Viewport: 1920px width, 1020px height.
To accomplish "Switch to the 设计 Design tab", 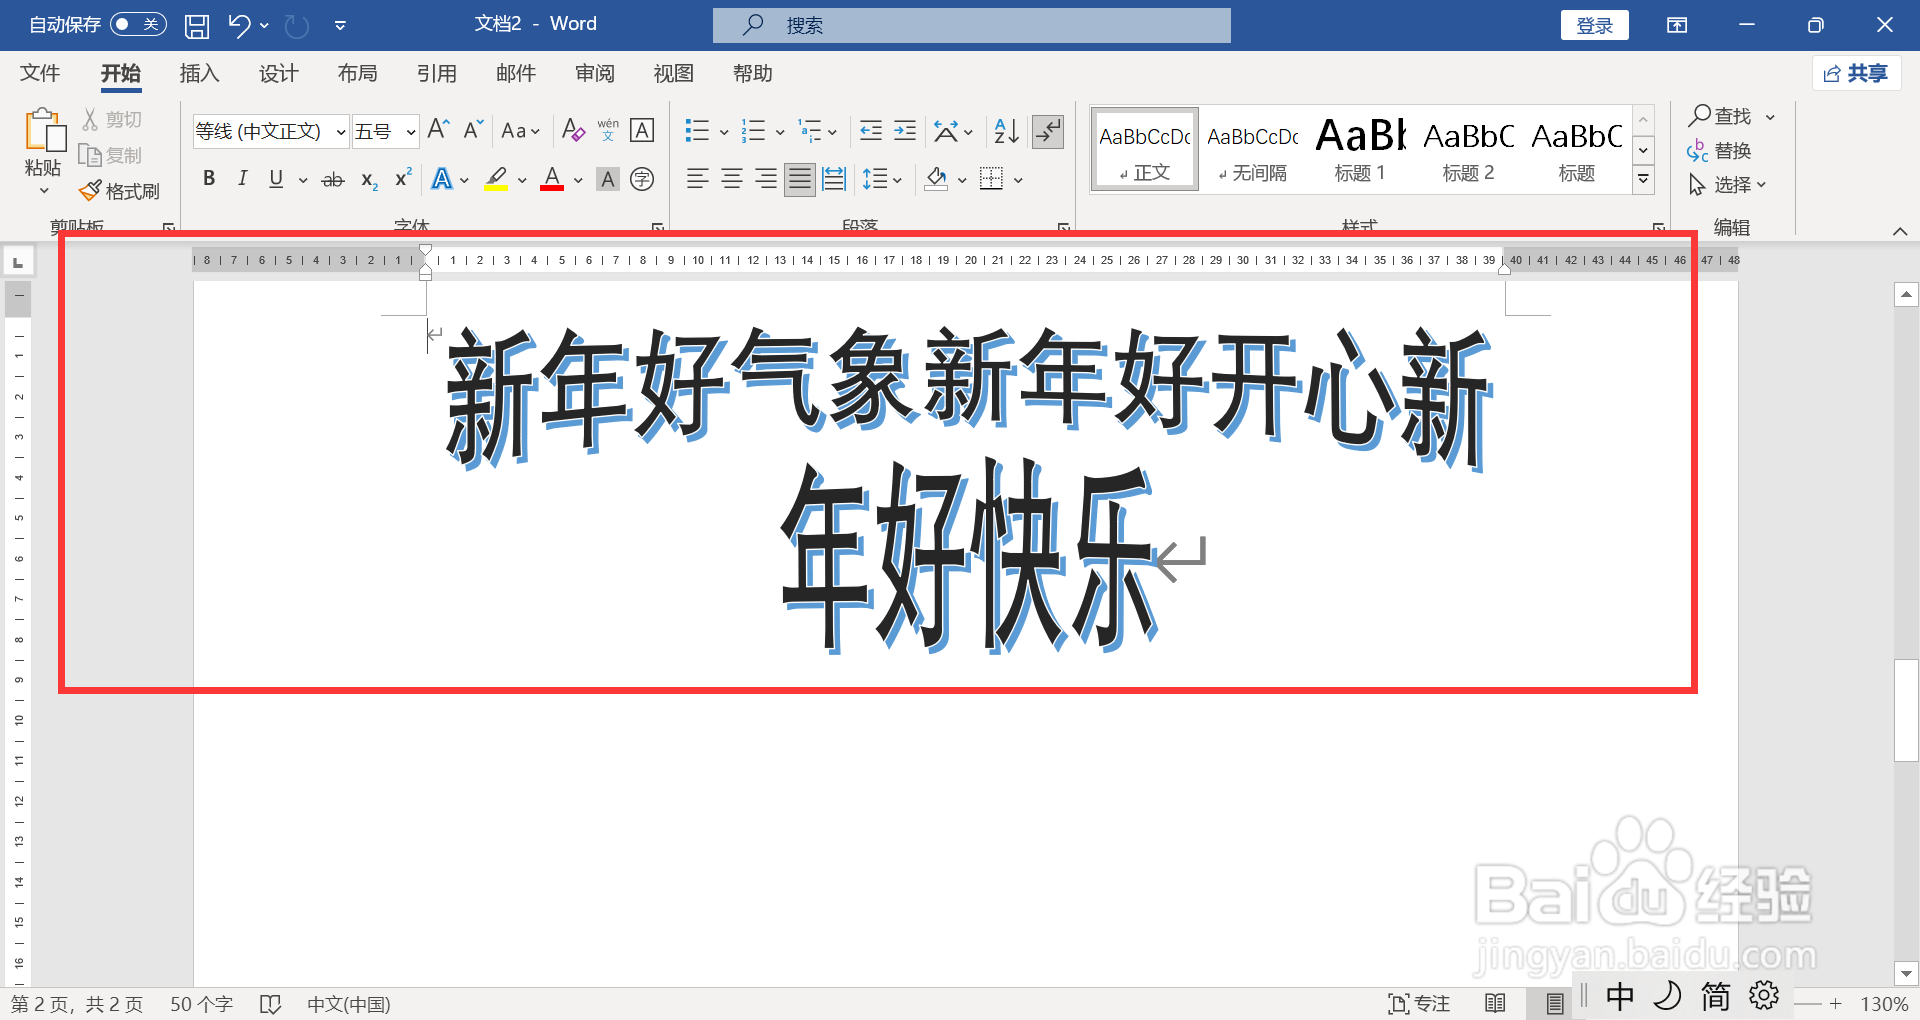I will (x=278, y=73).
